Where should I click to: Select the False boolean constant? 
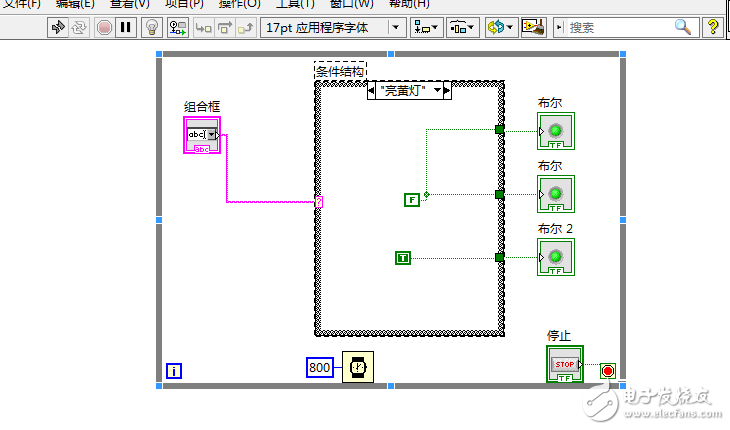412,200
